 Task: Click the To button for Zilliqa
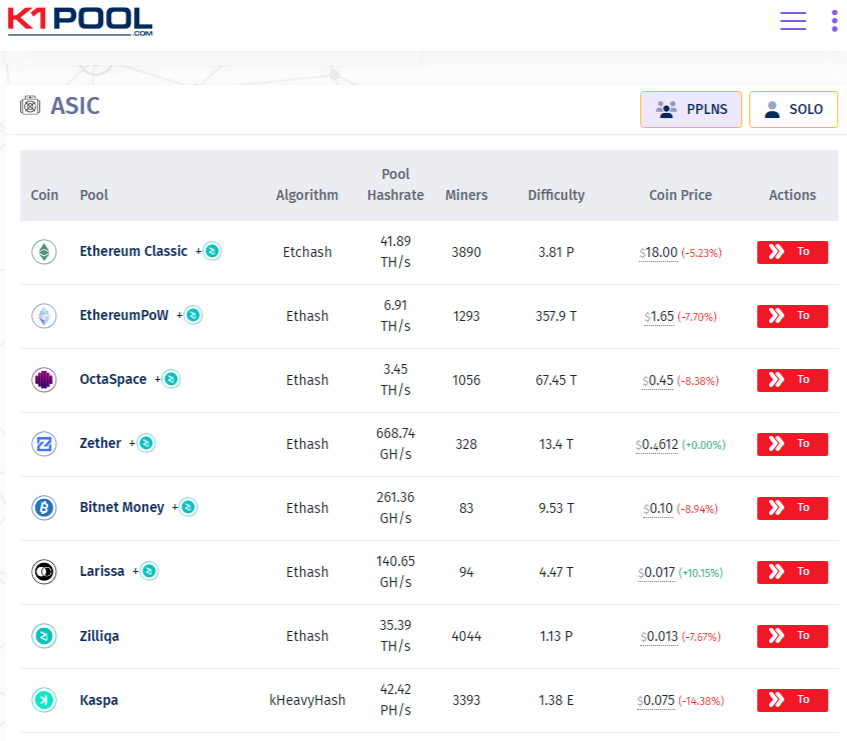click(792, 636)
